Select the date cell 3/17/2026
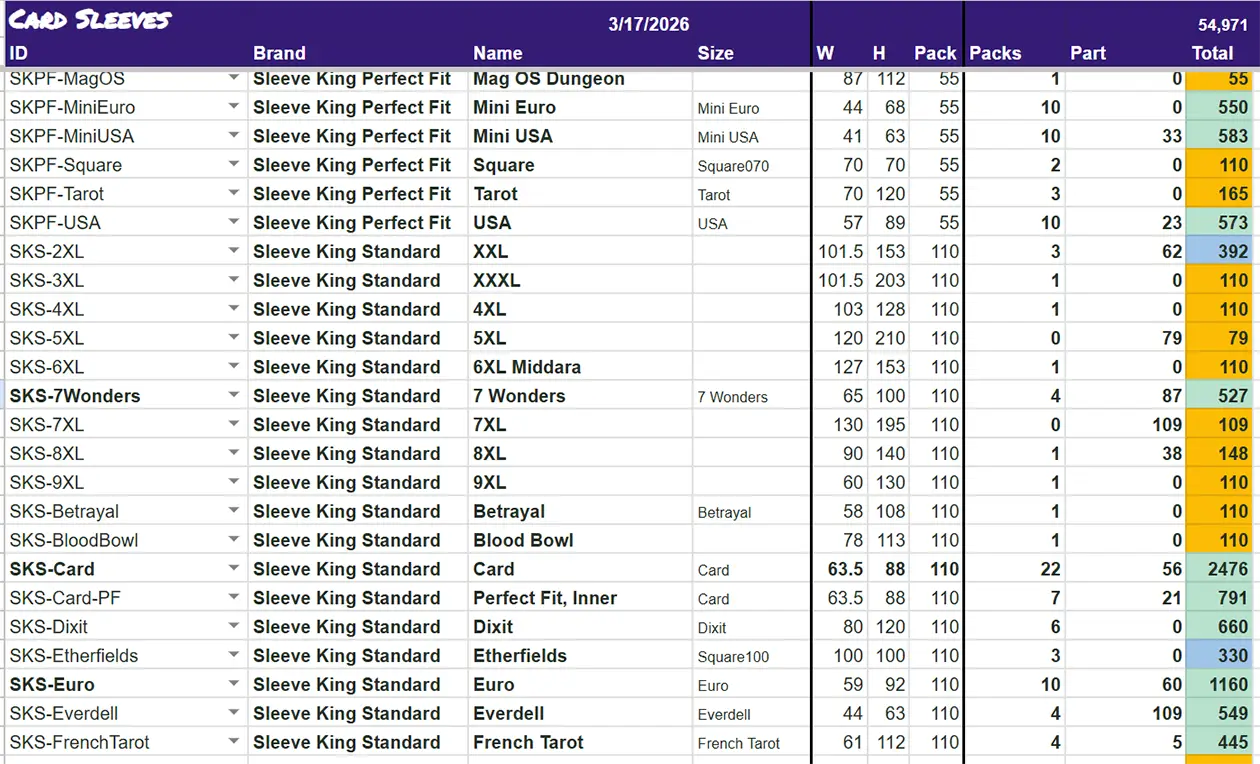 [649, 24]
